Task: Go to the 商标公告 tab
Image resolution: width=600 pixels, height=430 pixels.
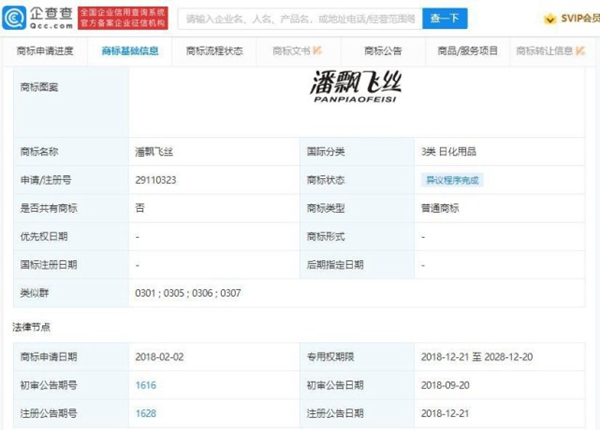Action: pos(383,51)
